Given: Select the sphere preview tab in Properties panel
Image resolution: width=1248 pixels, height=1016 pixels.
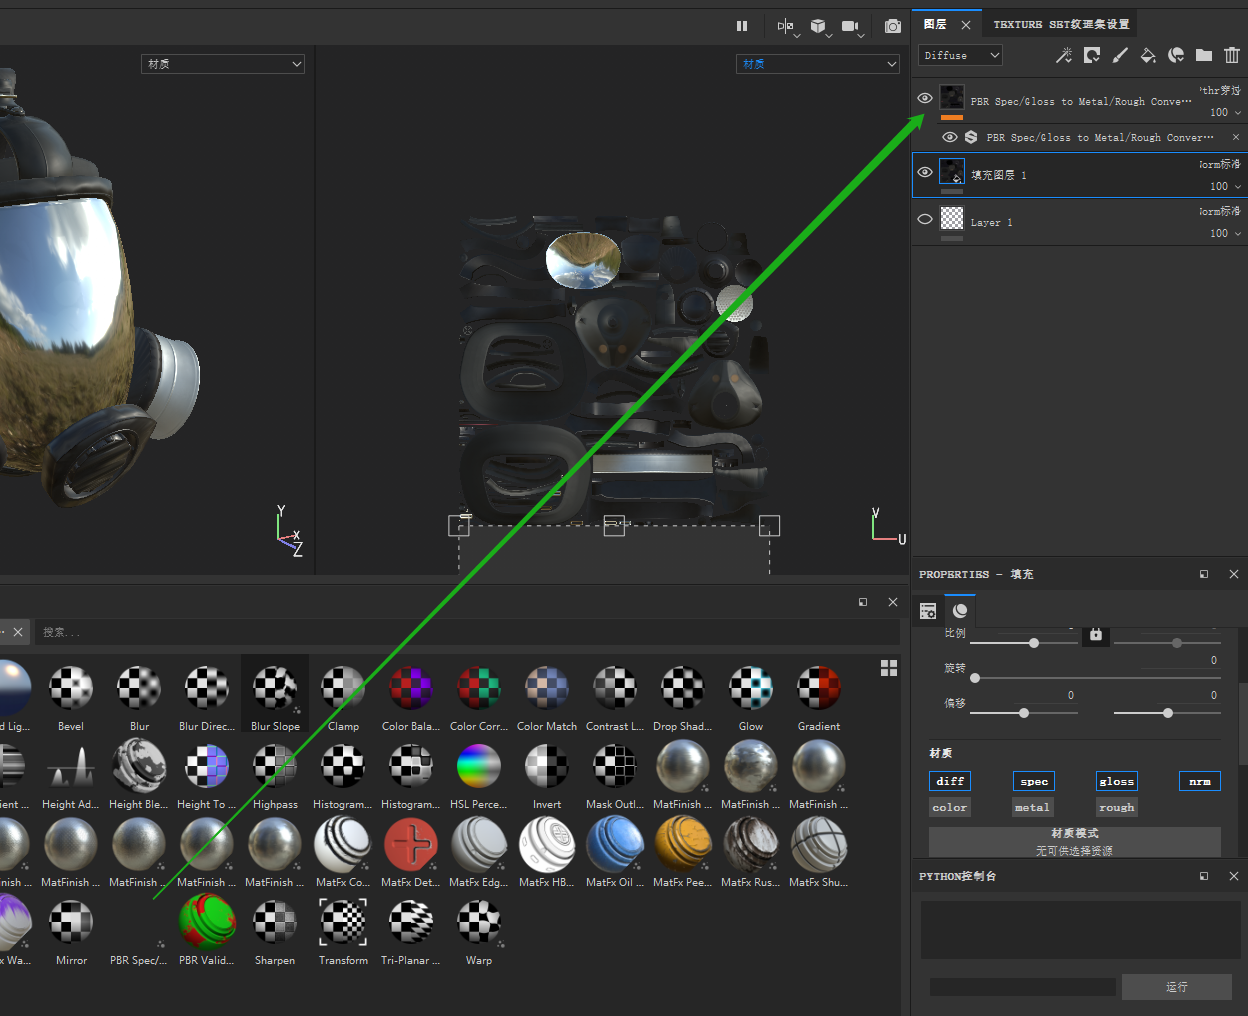Looking at the screenshot, I should click(959, 609).
